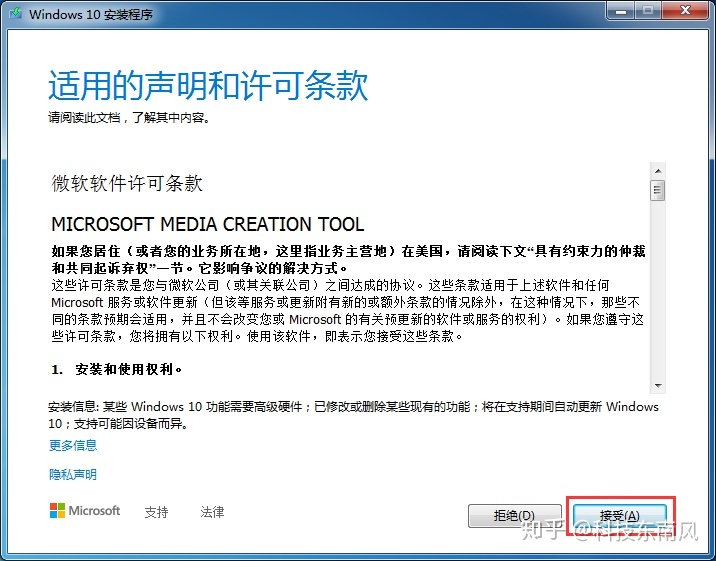The width and height of the screenshot is (716, 561).
Task: Open the 隐私声明 privacy link
Action: pos(73,475)
